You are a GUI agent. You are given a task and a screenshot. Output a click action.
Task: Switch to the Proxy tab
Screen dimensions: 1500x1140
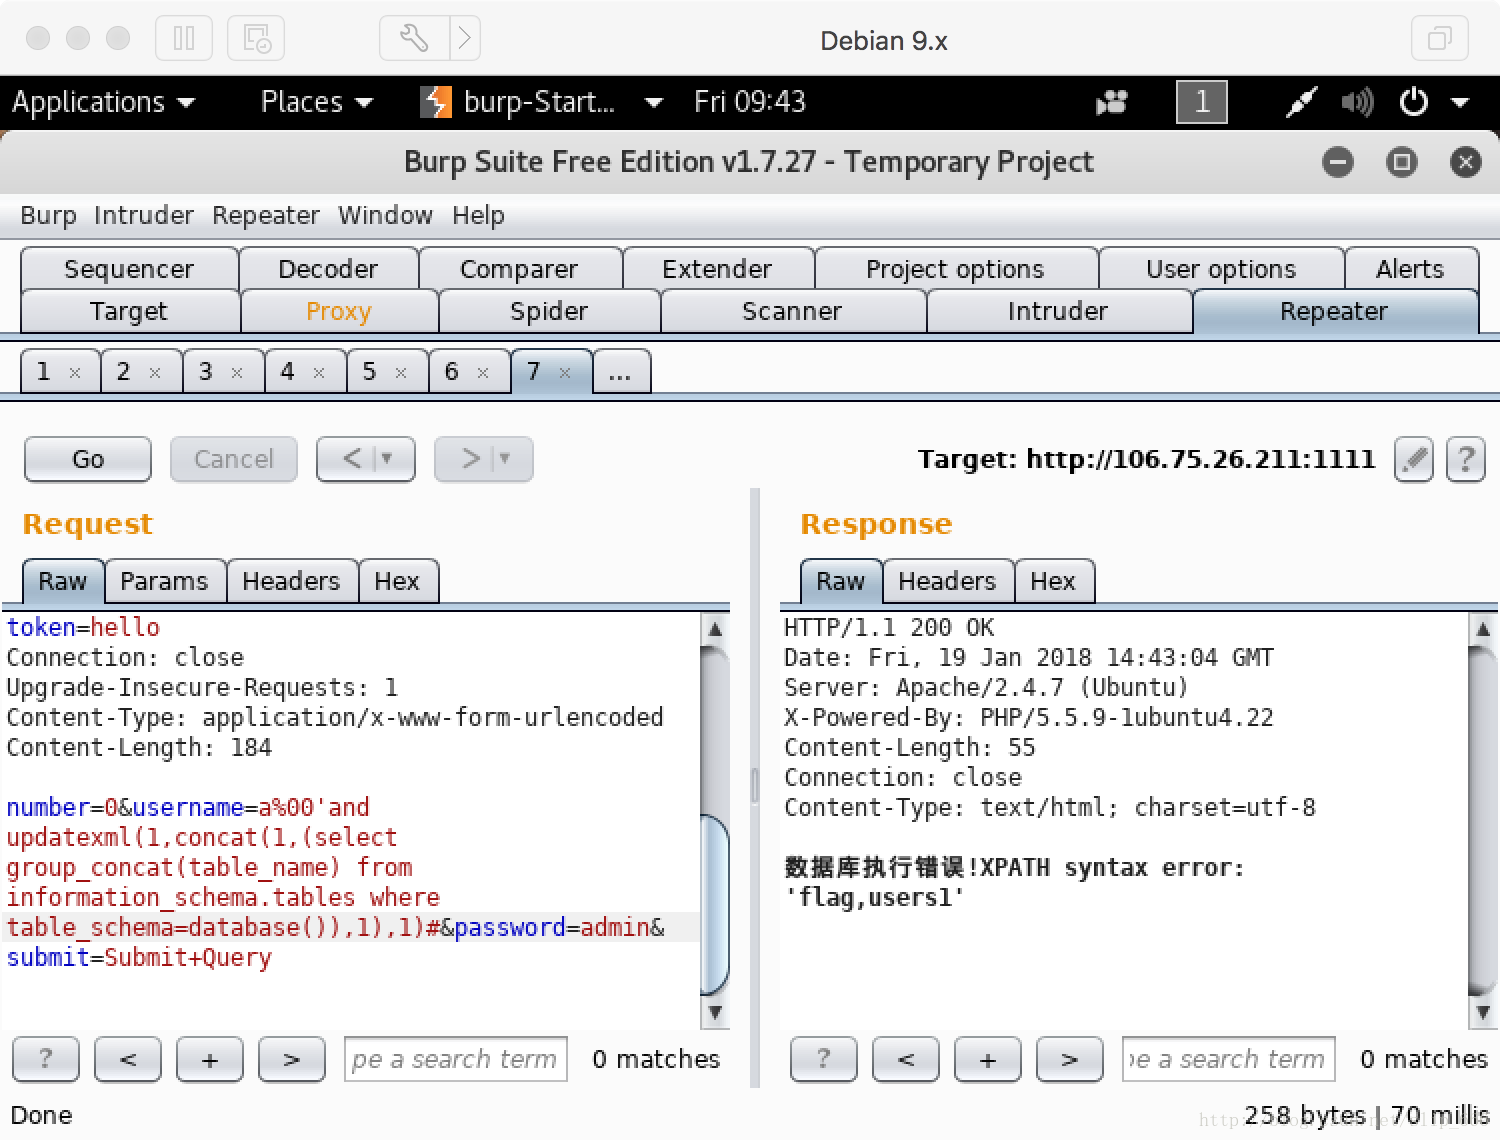coord(339,311)
